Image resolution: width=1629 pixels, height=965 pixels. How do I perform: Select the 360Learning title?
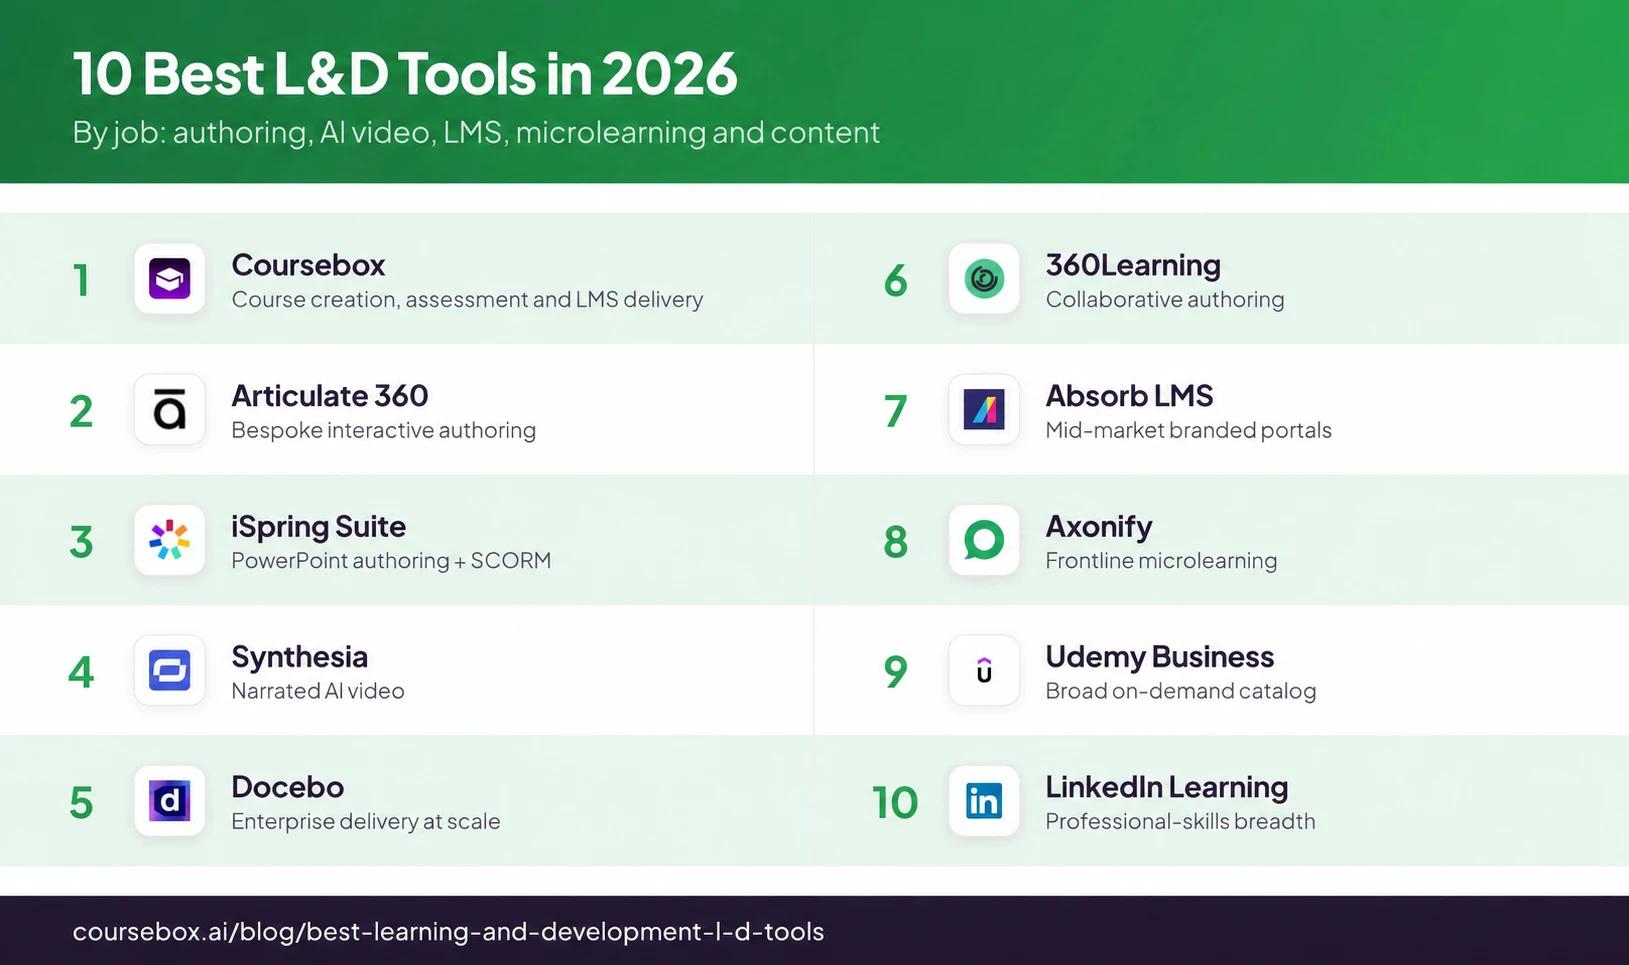pyautogui.click(x=1133, y=266)
